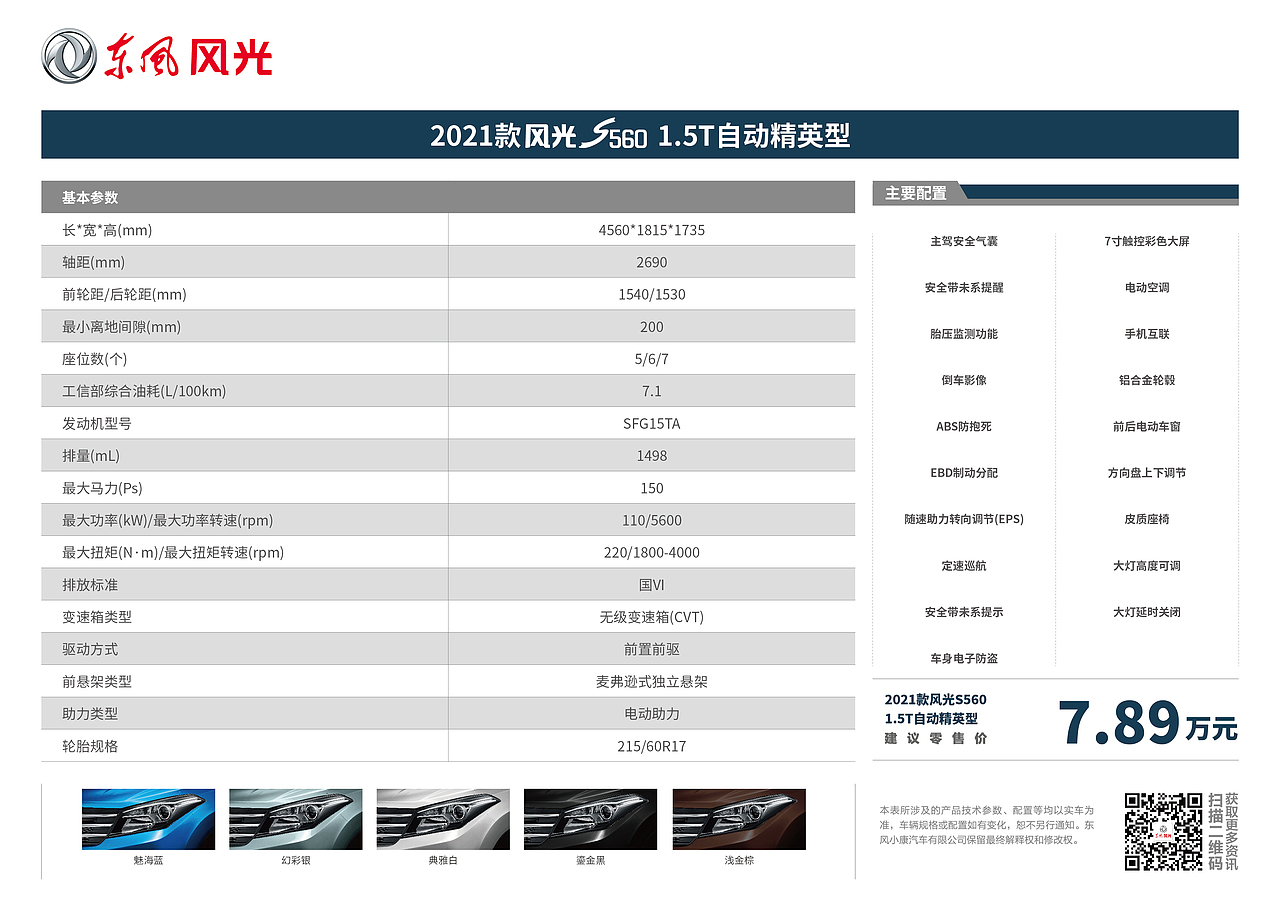Click the QR code image
The height and width of the screenshot is (918, 1280).
click(1163, 831)
